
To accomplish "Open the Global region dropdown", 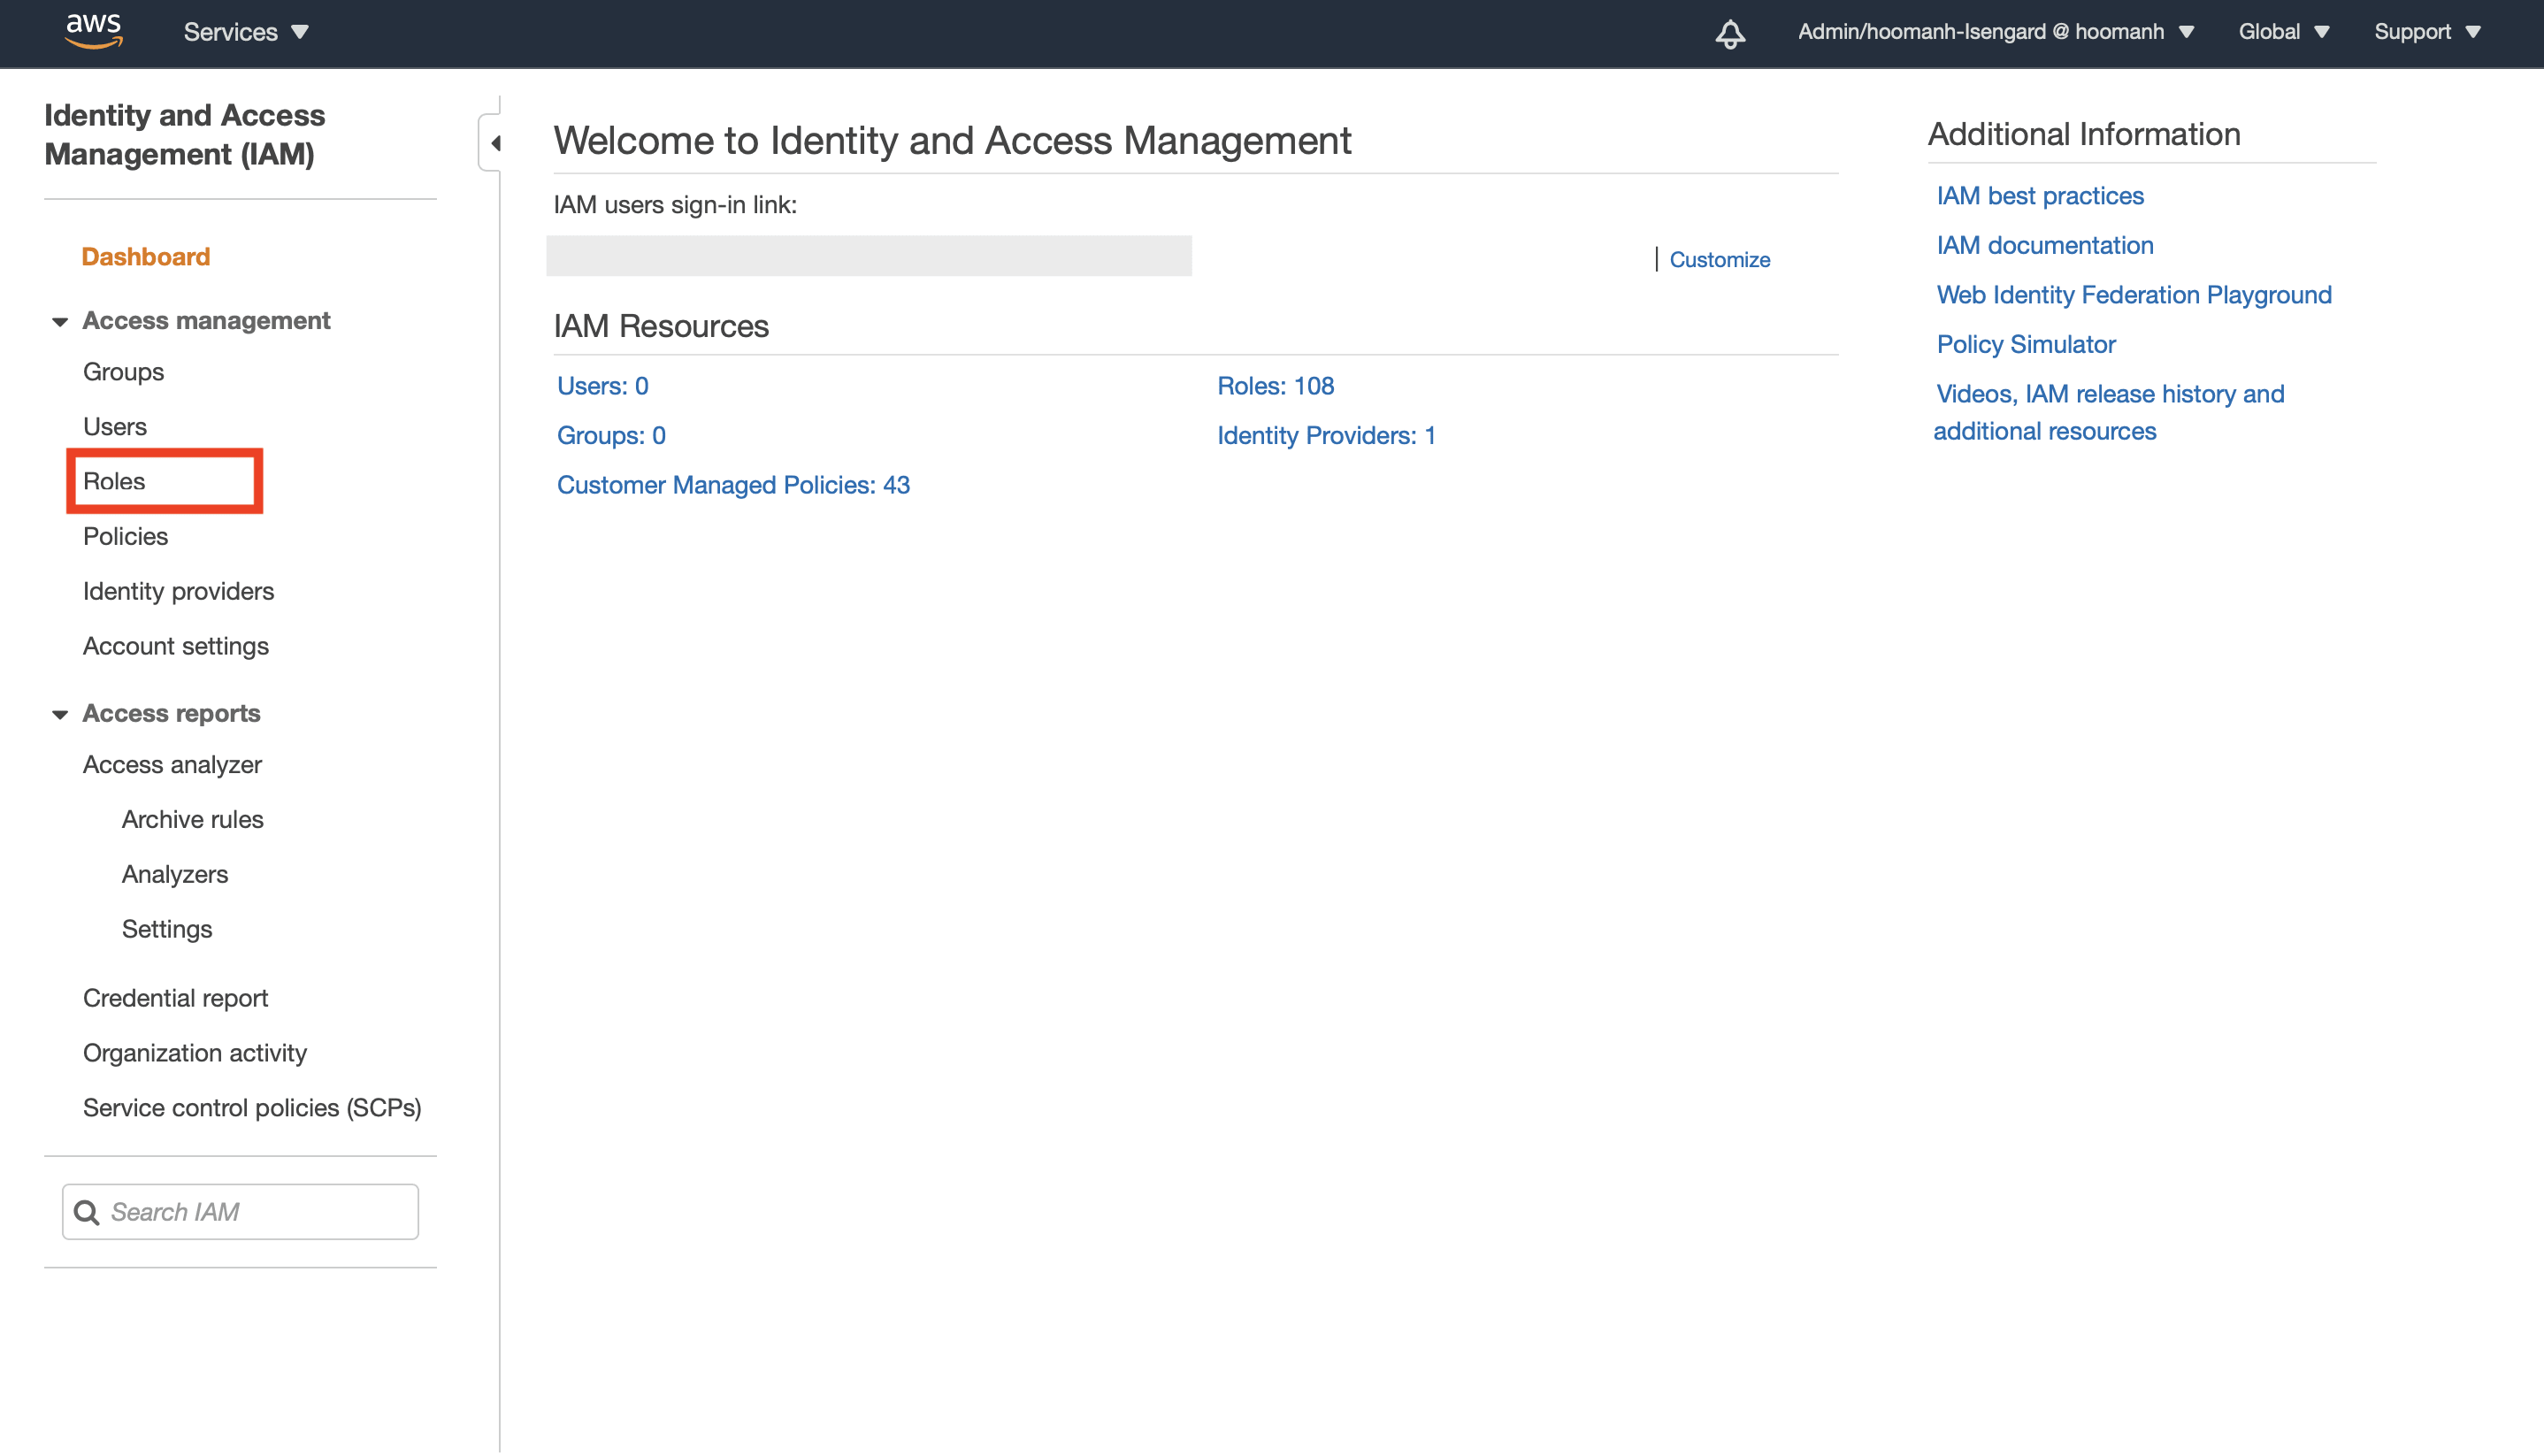I will click(x=2284, y=32).
